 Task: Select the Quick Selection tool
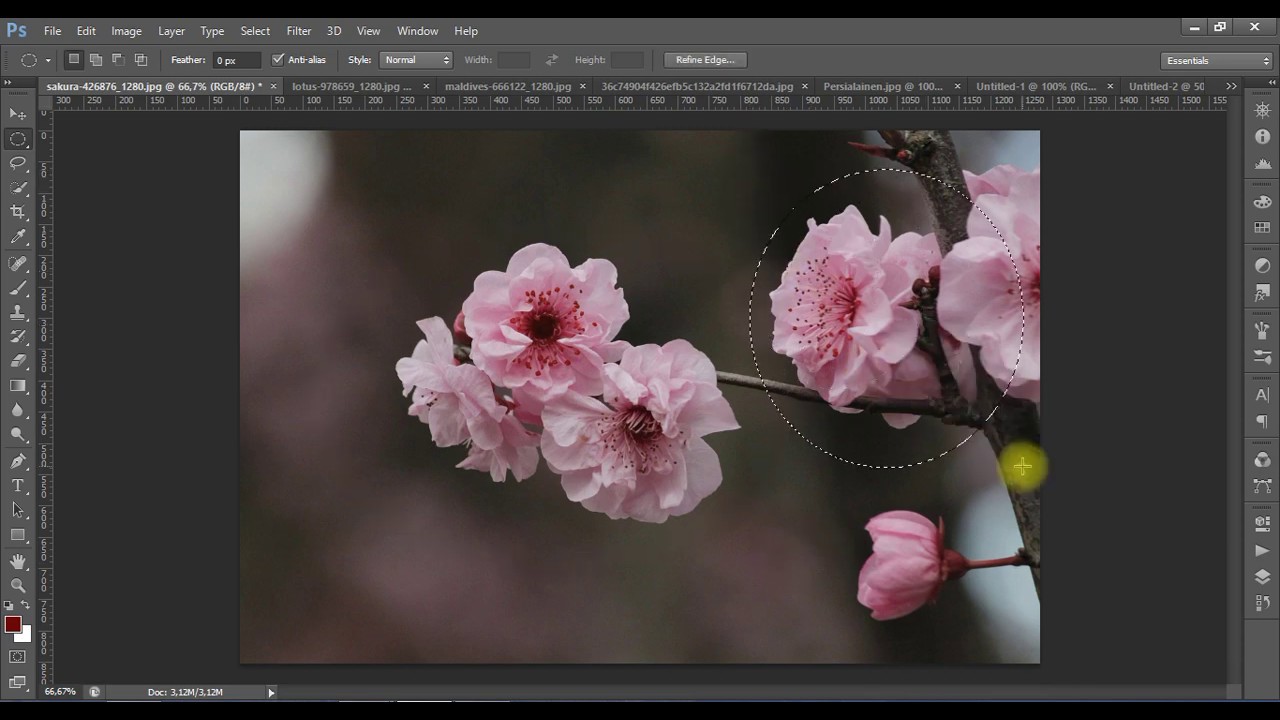click(18, 187)
